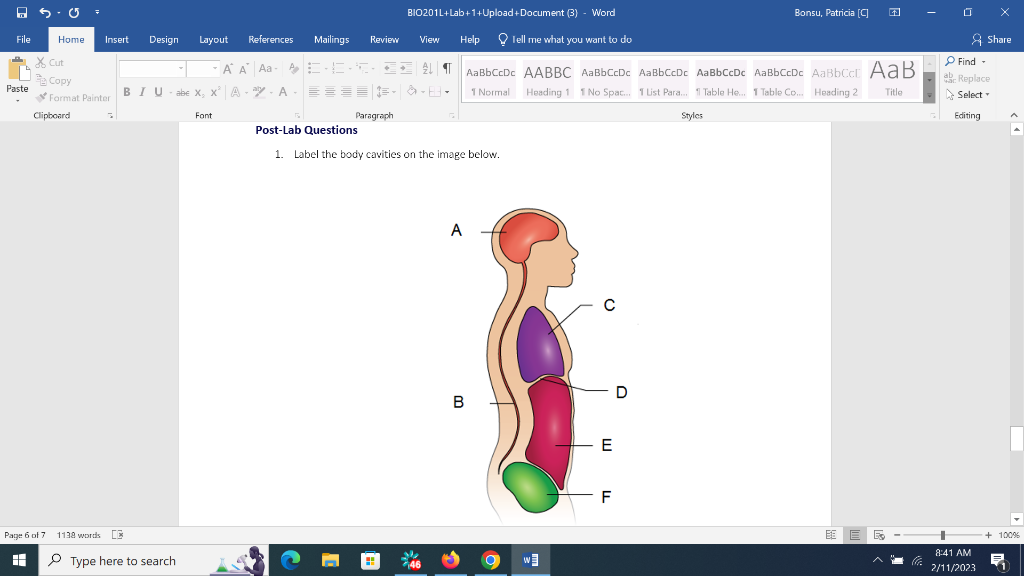Screen dimensions: 1024x576
Task: Expand the Styles gallery
Action: [929, 97]
